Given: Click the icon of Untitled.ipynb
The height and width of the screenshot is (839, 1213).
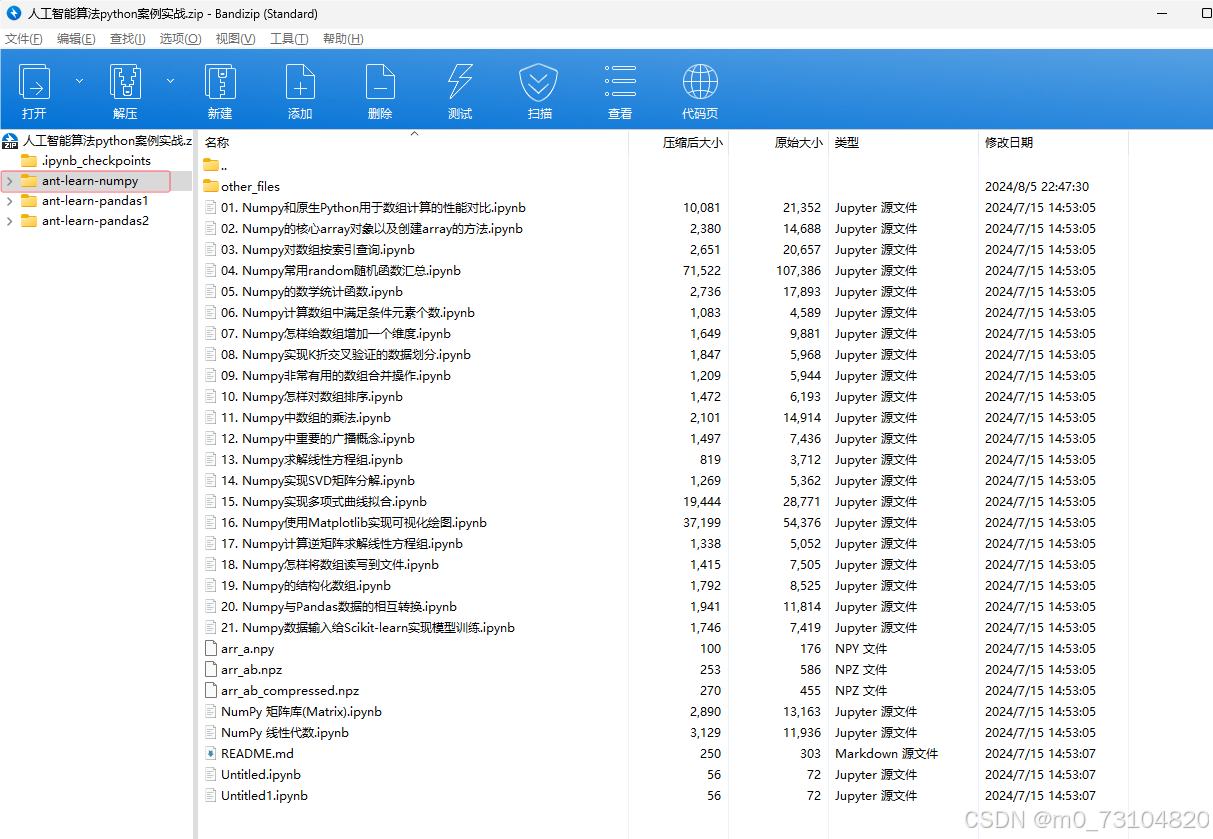Looking at the screenshot, I should click(x=210, y=775).
